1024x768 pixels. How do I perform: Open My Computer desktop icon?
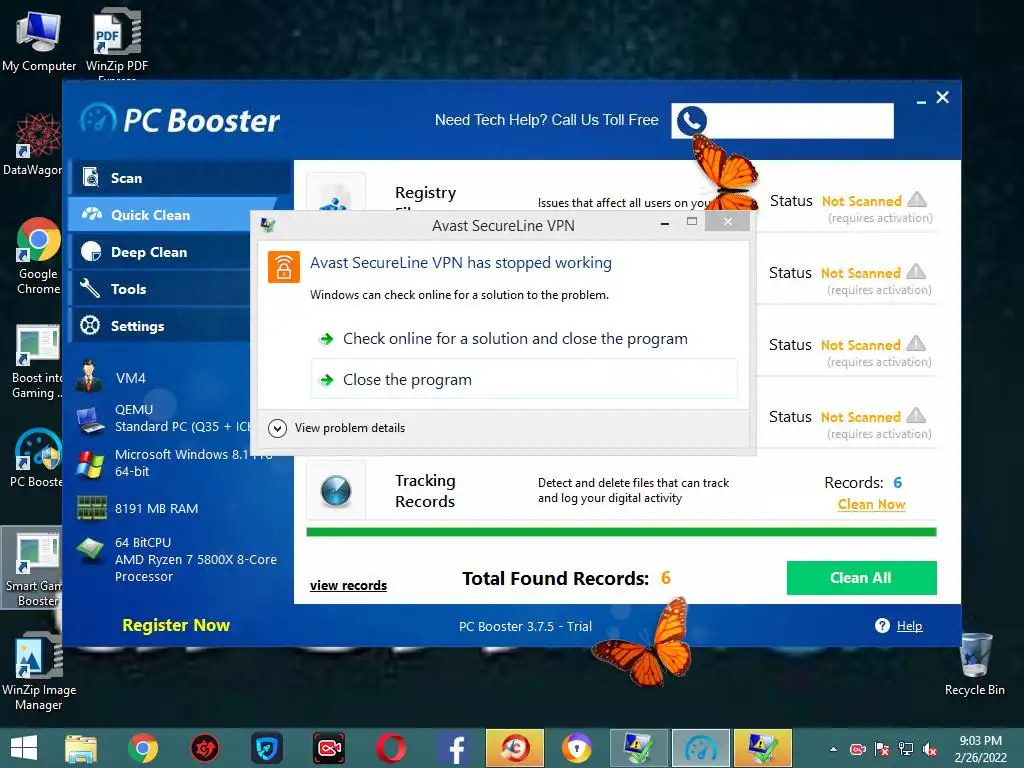39,42
